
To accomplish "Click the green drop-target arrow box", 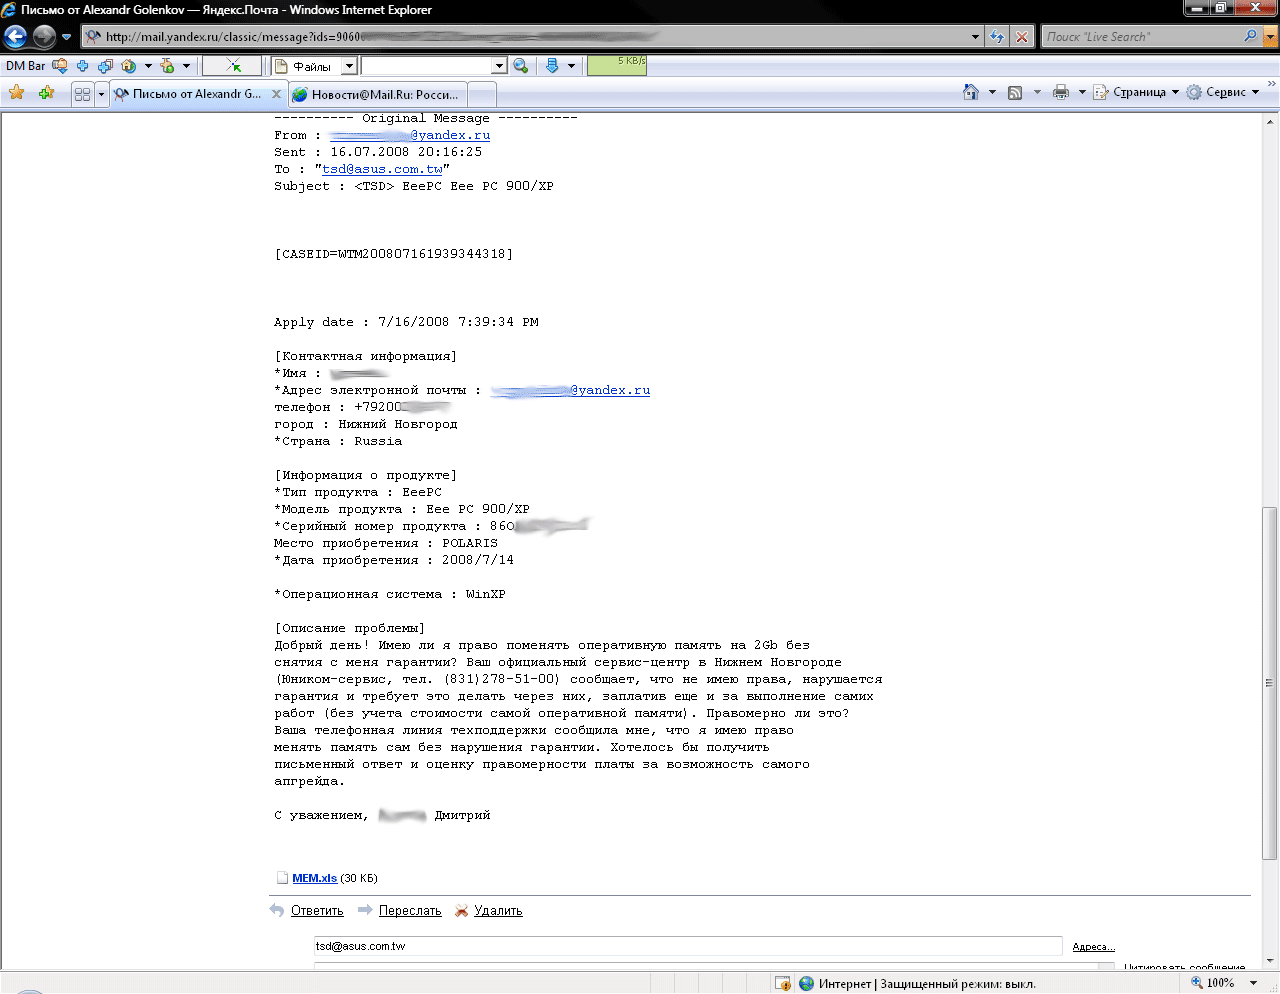I will tap(232, 66).
